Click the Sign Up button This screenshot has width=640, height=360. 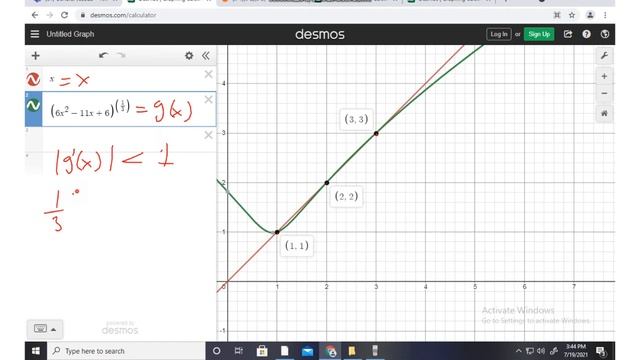click(539, 34)
